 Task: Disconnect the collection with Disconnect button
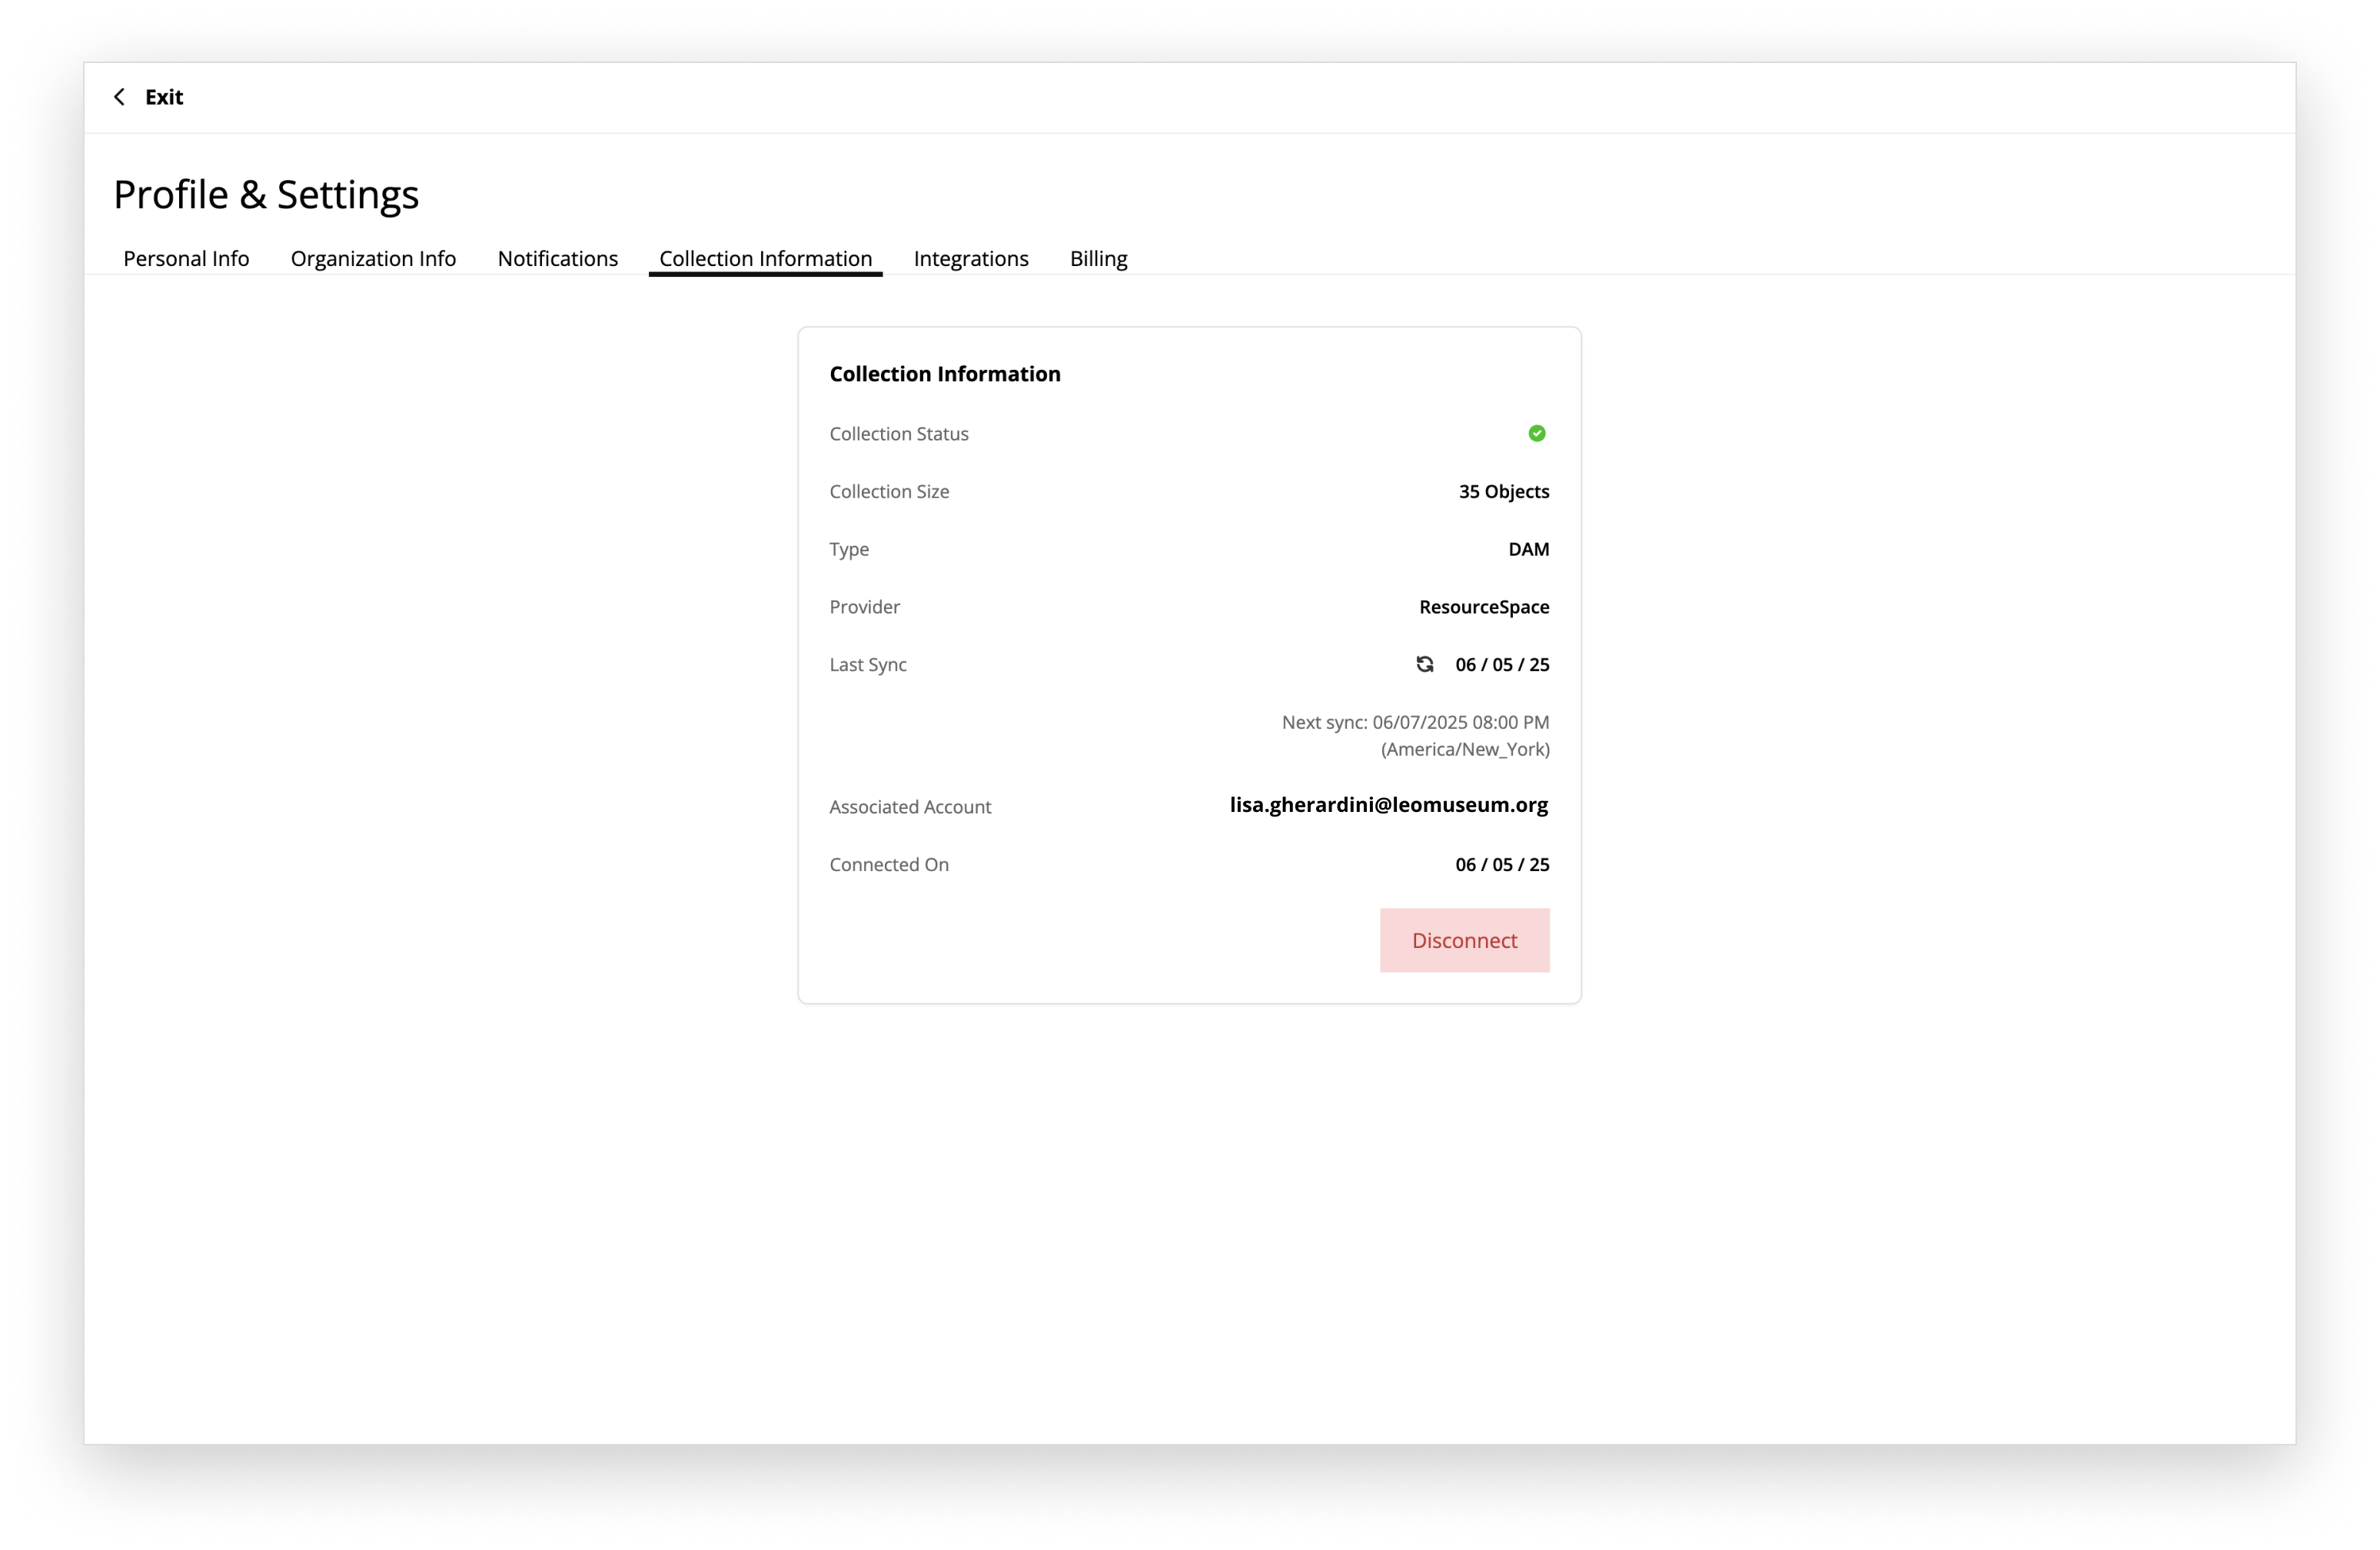pyautogui.click(x=1464, y=940)
